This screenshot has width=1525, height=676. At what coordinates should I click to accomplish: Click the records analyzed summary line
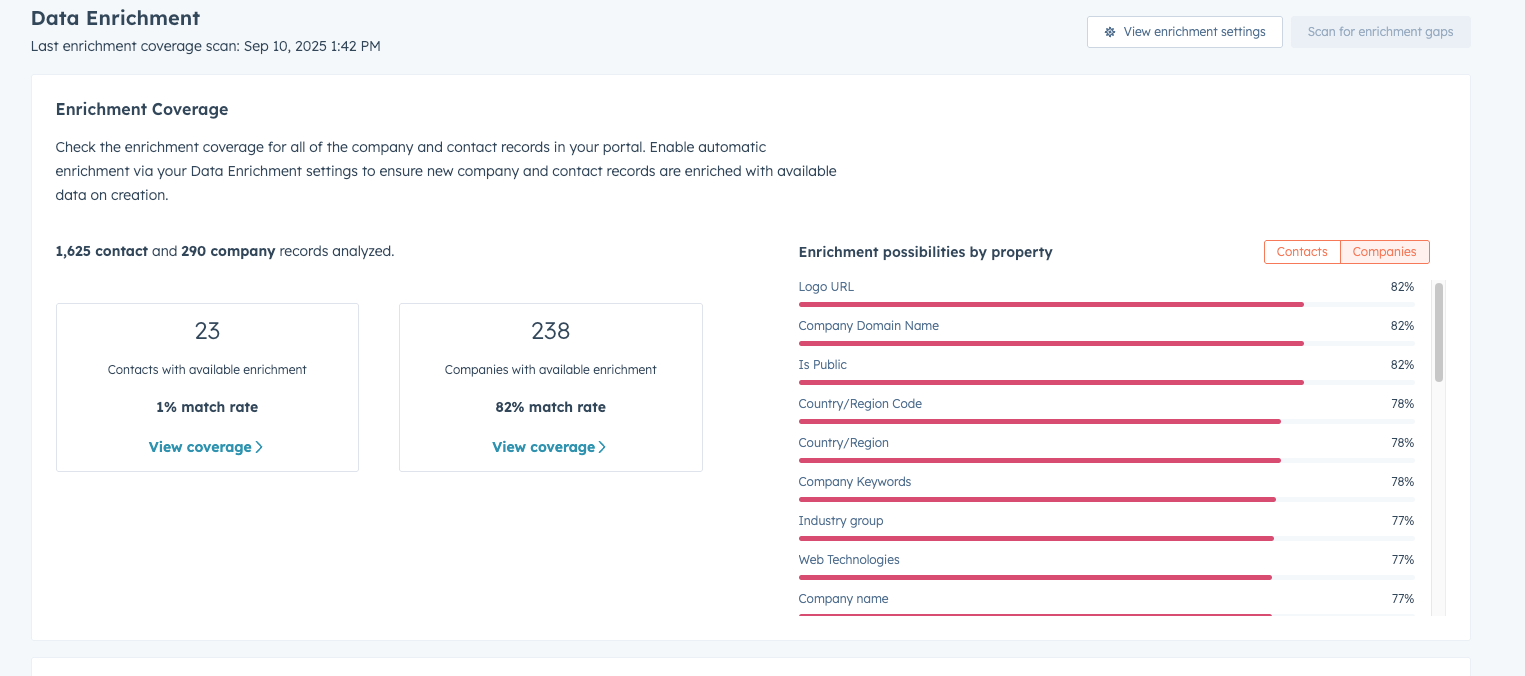[x=225, y=251]
